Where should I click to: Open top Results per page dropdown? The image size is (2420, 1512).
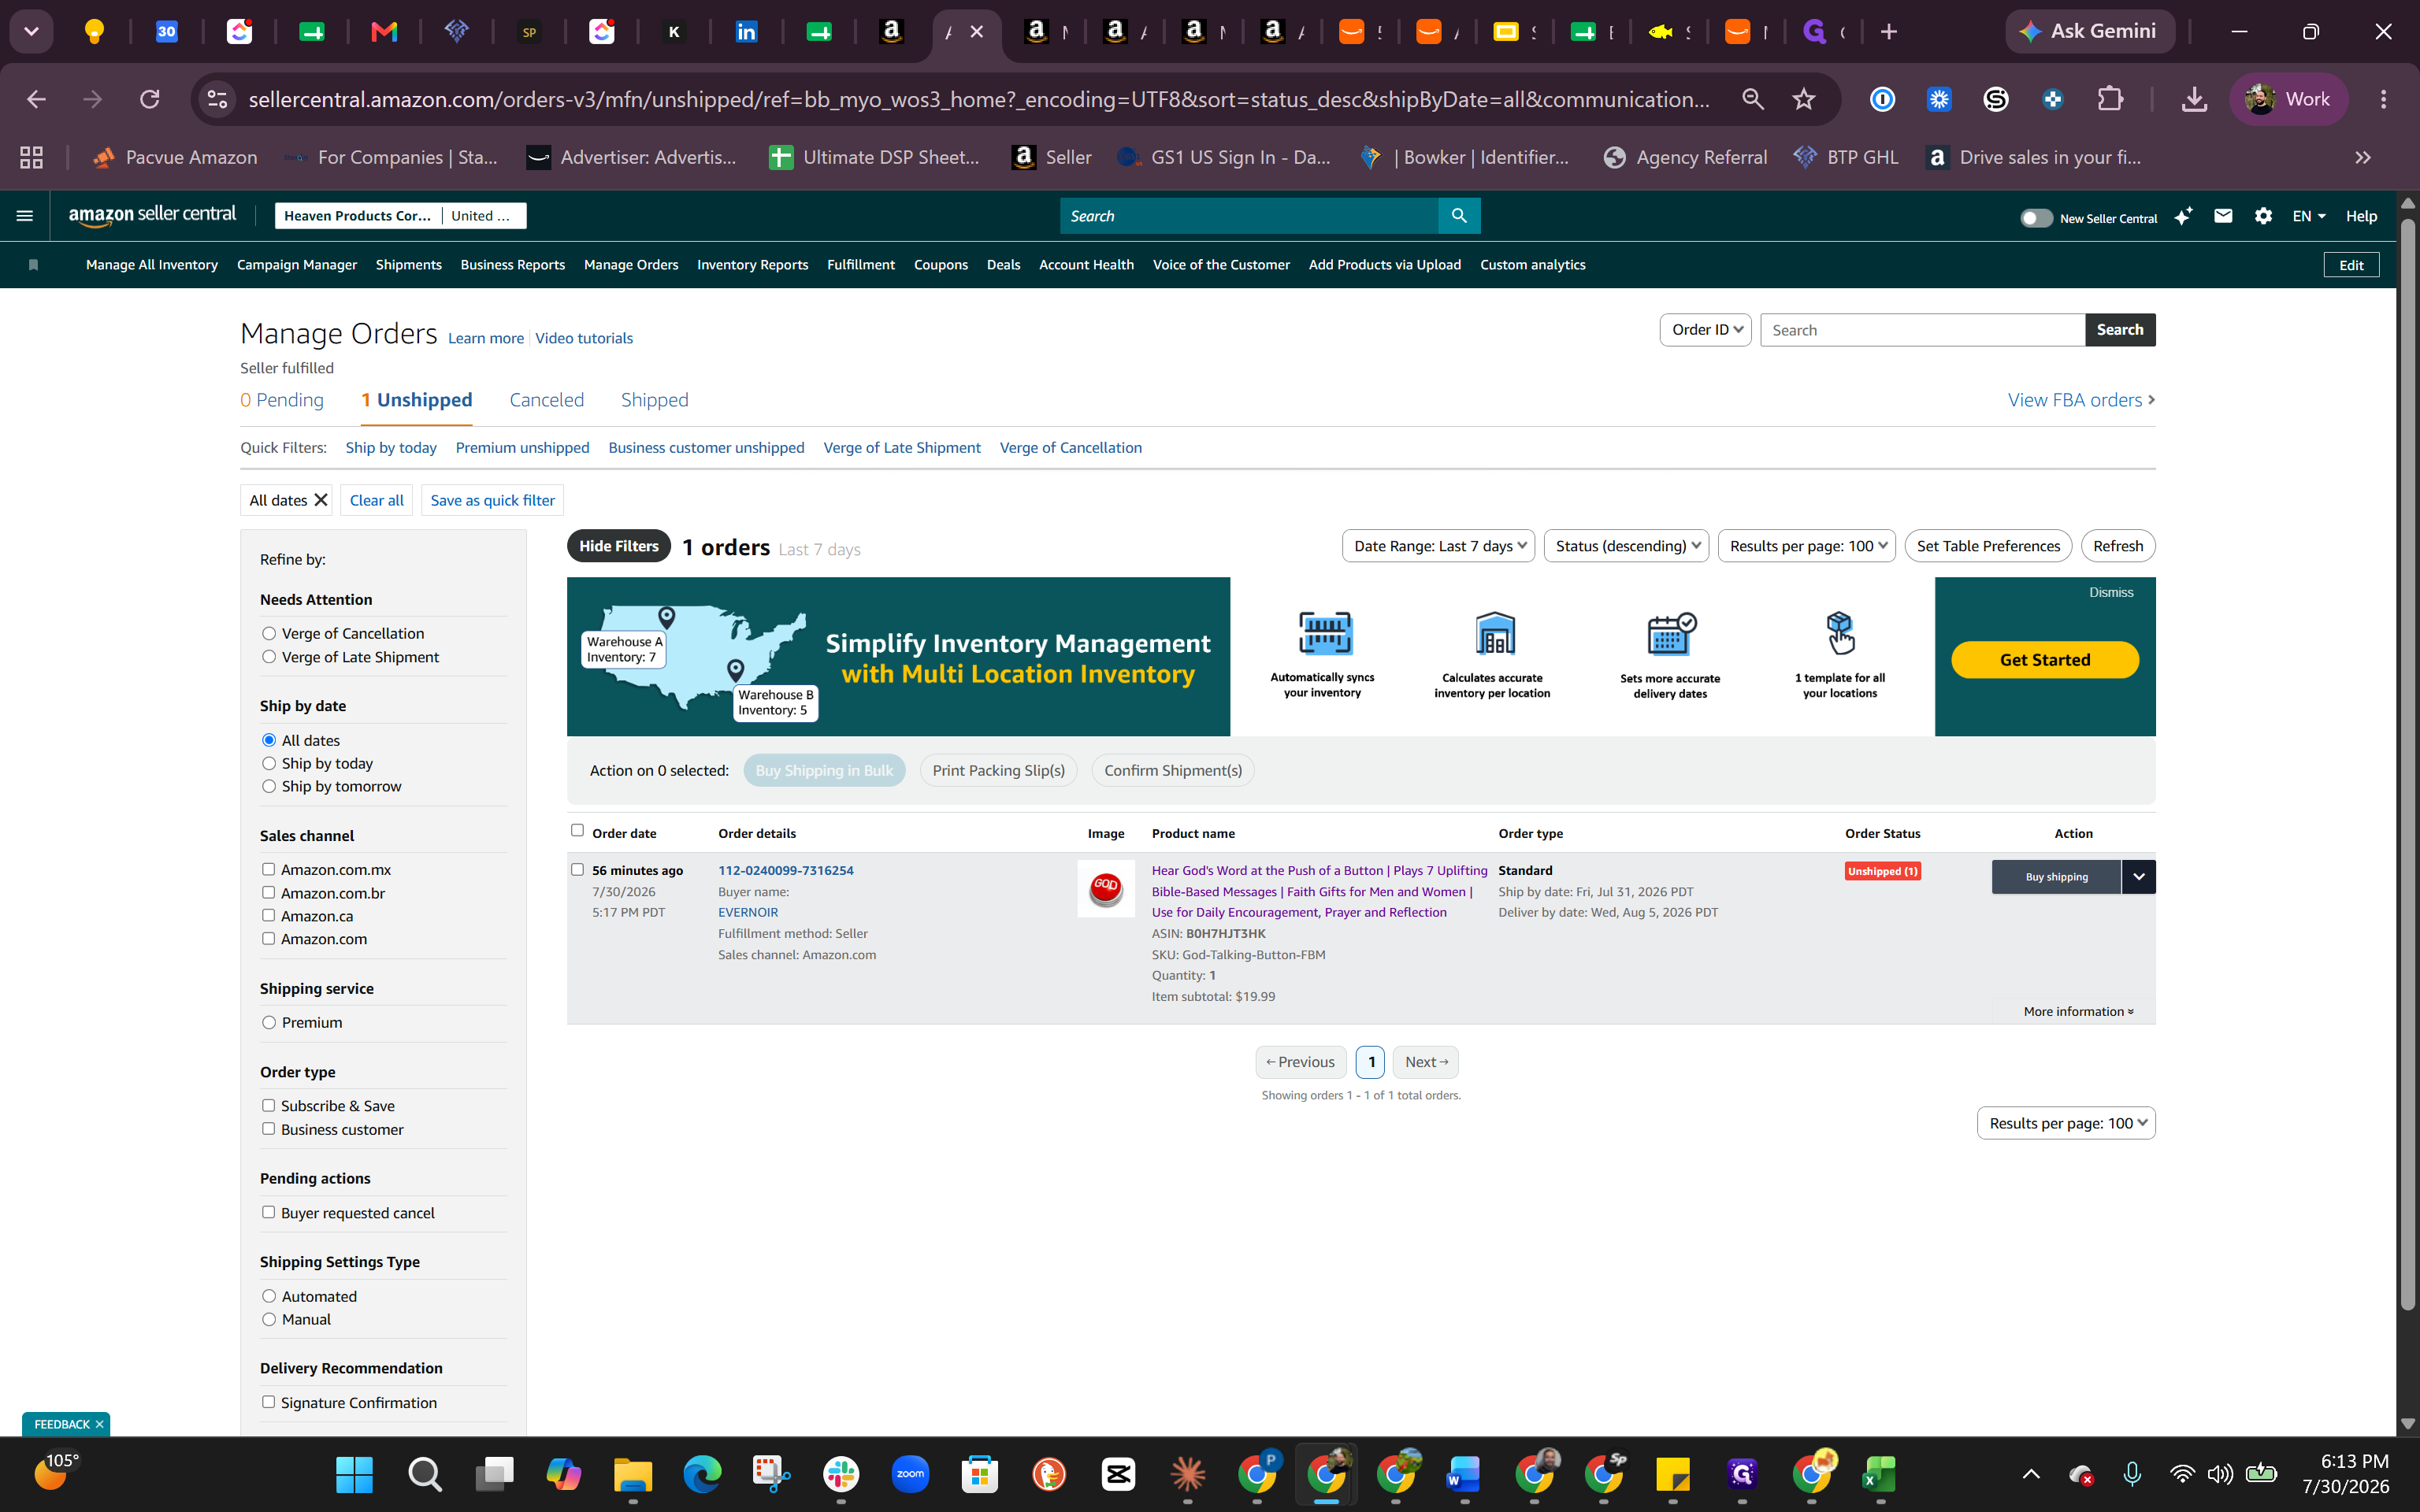click(x=1806, y=546)
